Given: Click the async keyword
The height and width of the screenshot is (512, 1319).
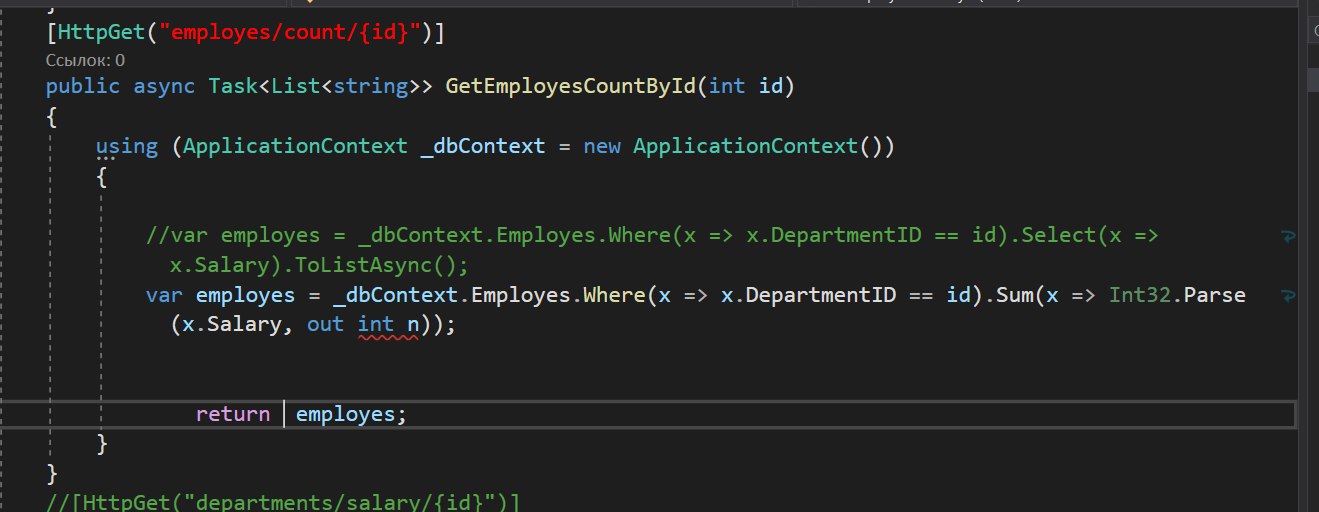Looking at the screenshot, I should (x=164, y=86).
